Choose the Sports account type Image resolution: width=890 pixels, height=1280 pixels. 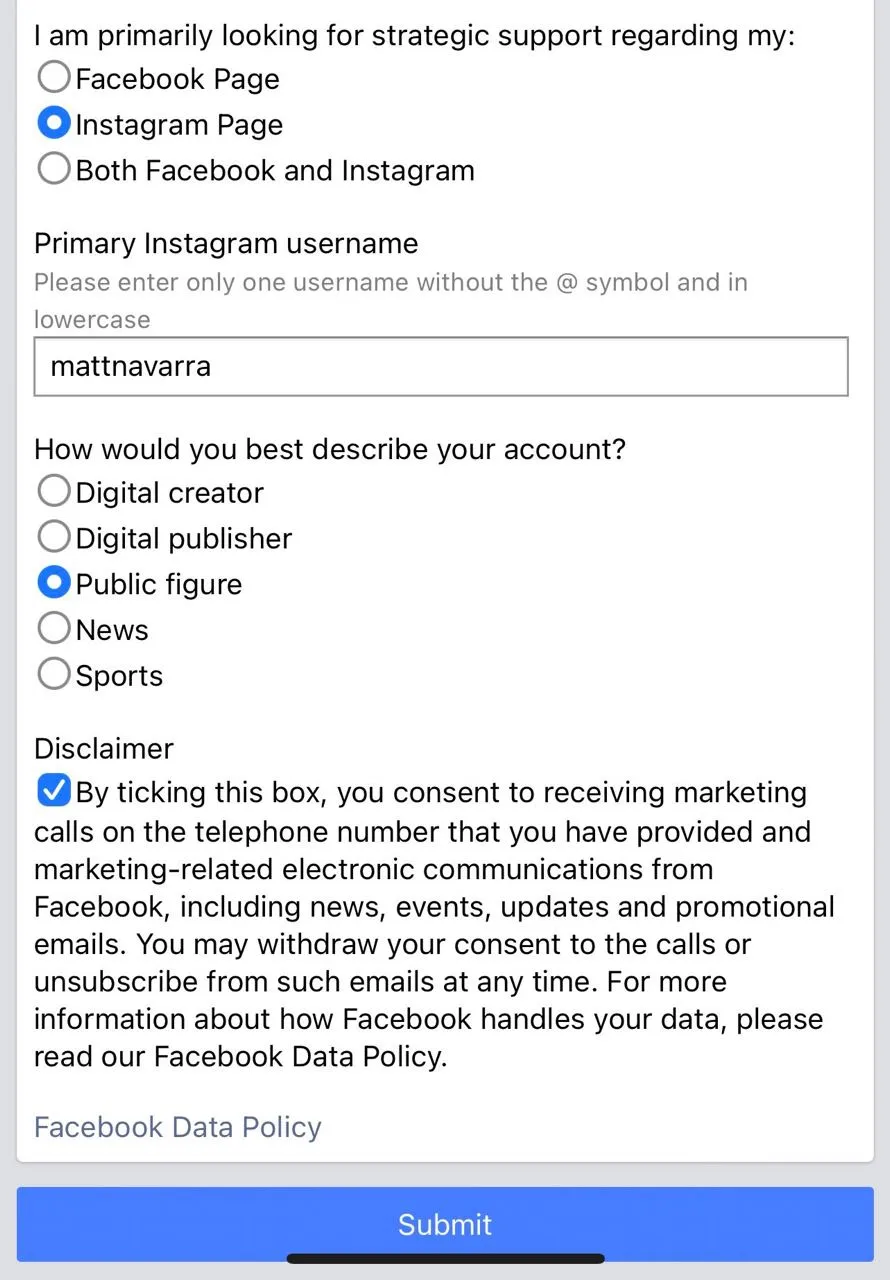54,675
